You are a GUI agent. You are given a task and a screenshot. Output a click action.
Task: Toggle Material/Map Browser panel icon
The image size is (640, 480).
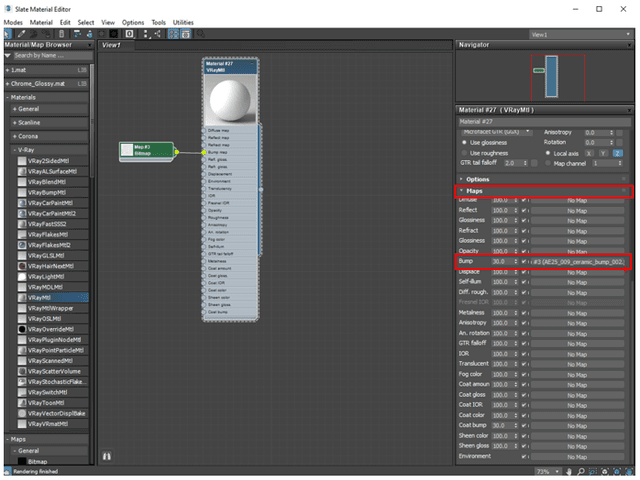[173, 34]
